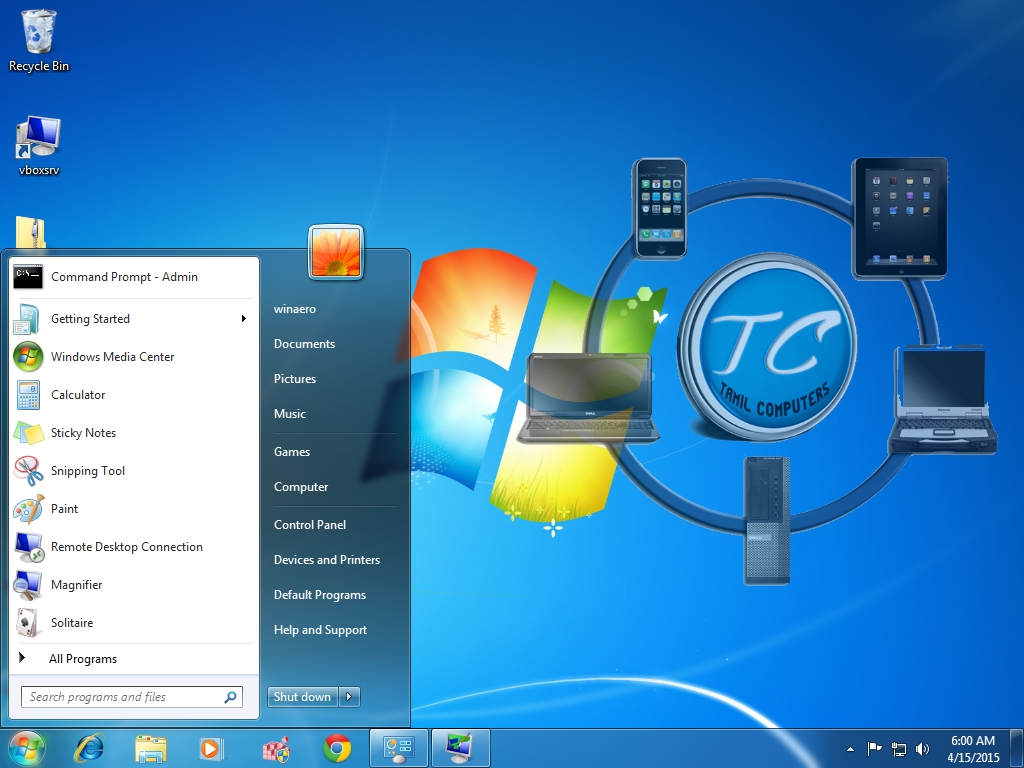Click the Sticky Notes icon
The image size is (1024, 768).
pyautogui.click(x=28, y=433)
